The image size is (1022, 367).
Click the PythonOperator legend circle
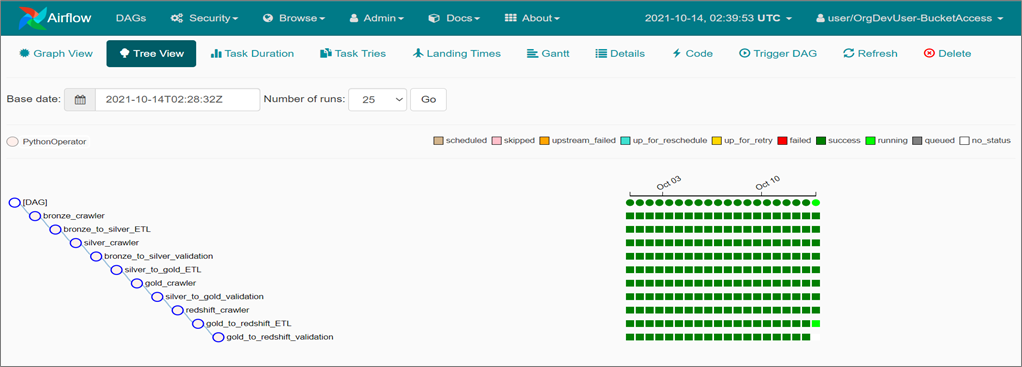[x=12, y=141]
